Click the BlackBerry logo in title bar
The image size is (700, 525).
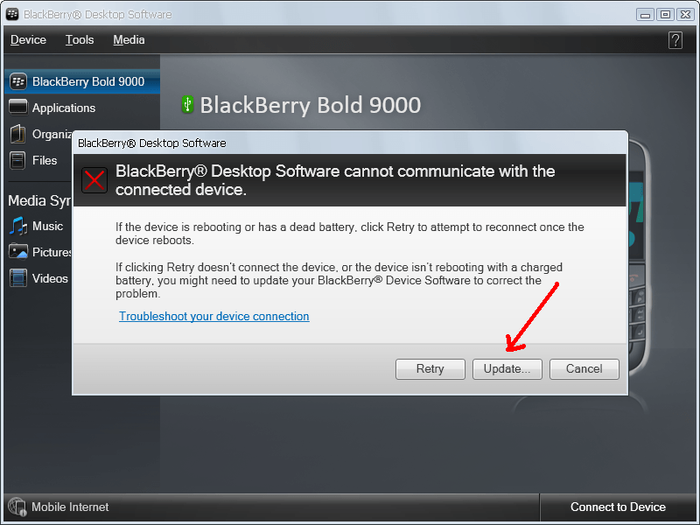[12, 14]
